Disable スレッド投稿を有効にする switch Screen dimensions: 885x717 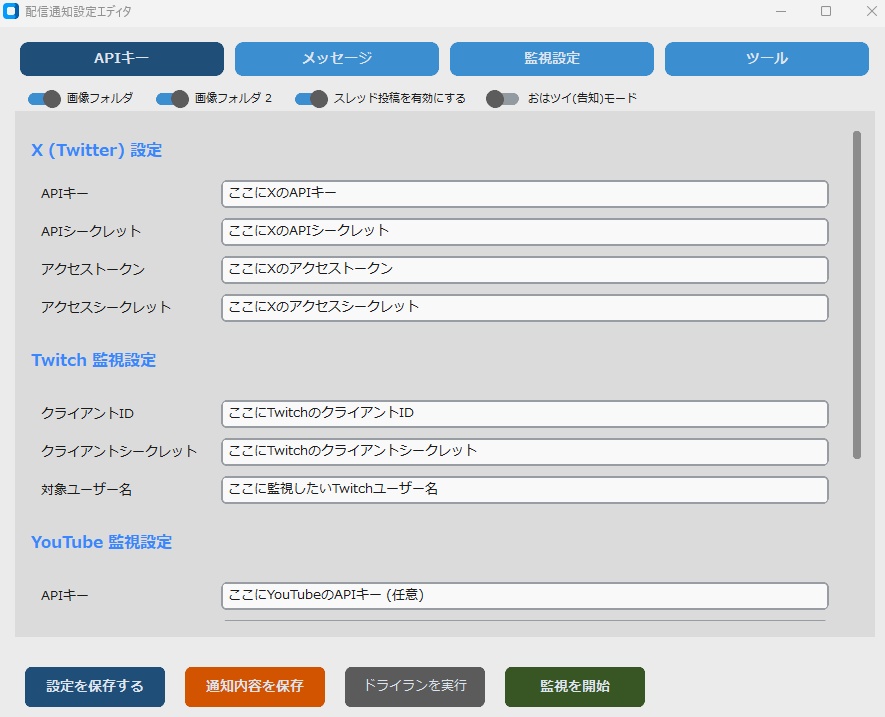click(311, 99)
